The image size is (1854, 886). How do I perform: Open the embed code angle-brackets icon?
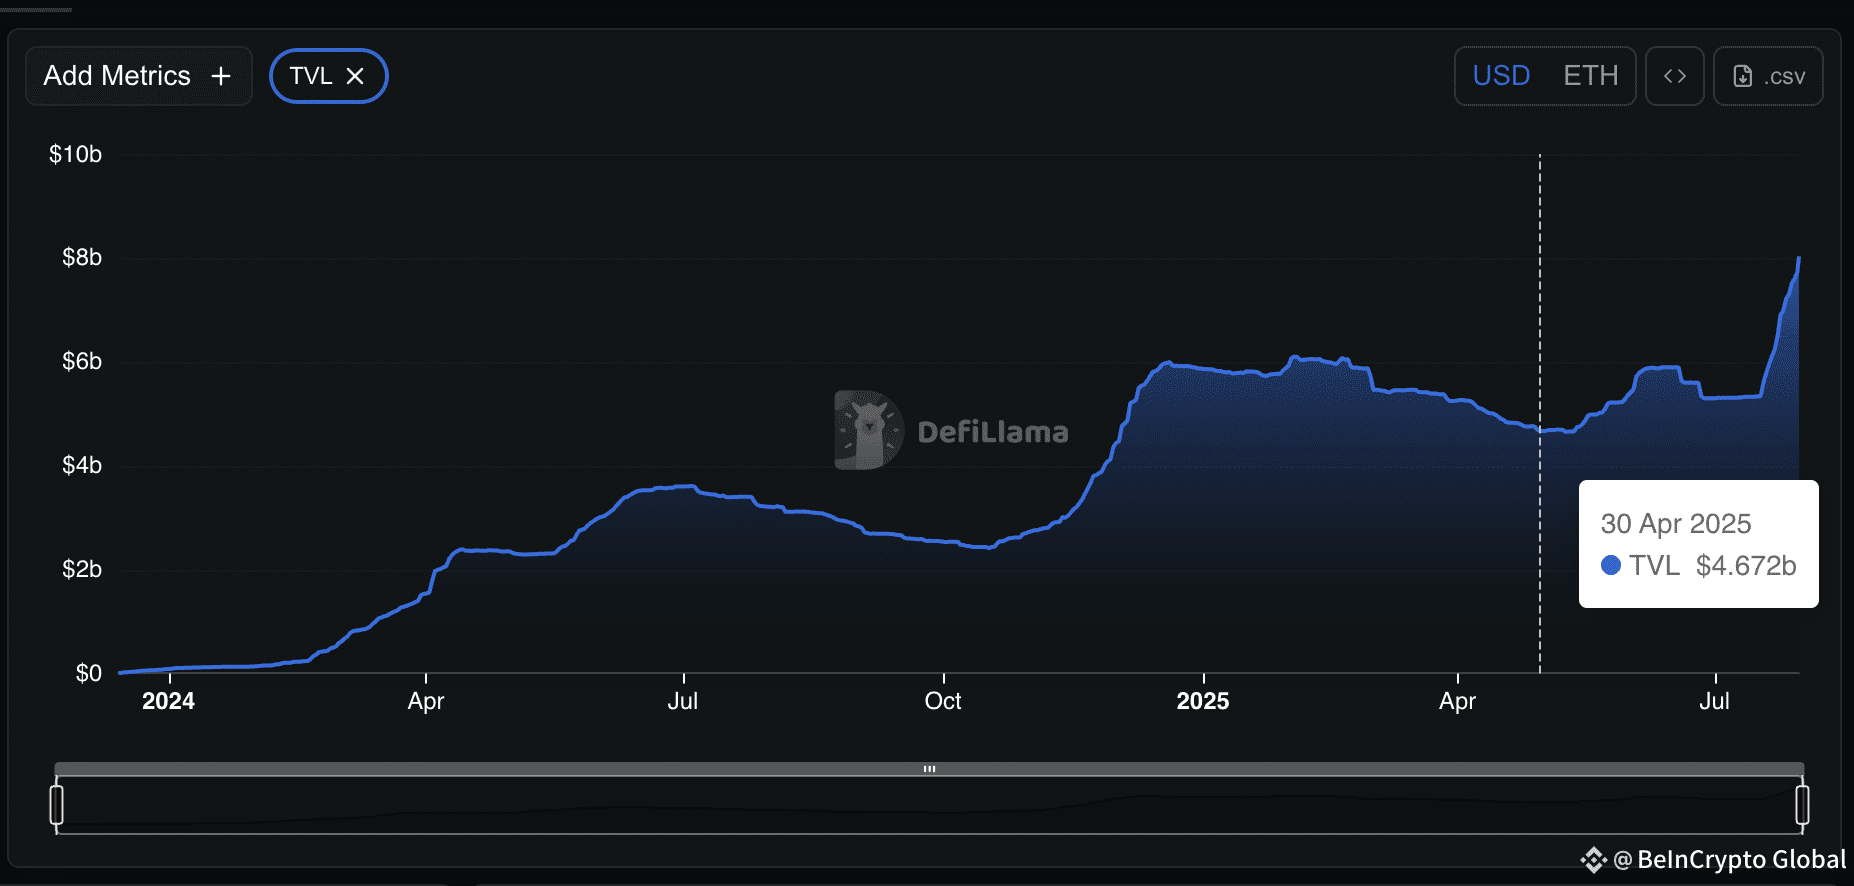click(x=1675, y=76)
